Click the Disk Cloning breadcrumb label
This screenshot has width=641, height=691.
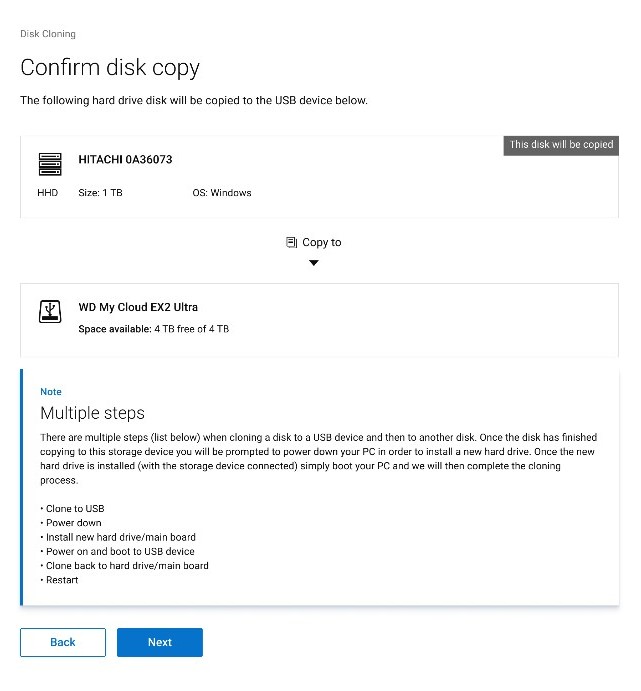(48, 34)
